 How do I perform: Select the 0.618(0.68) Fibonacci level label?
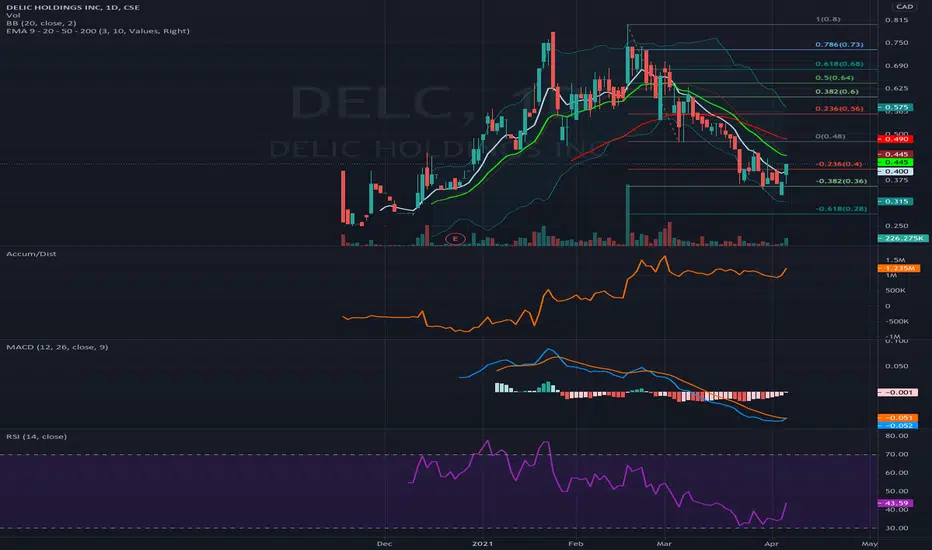[839, 64]
